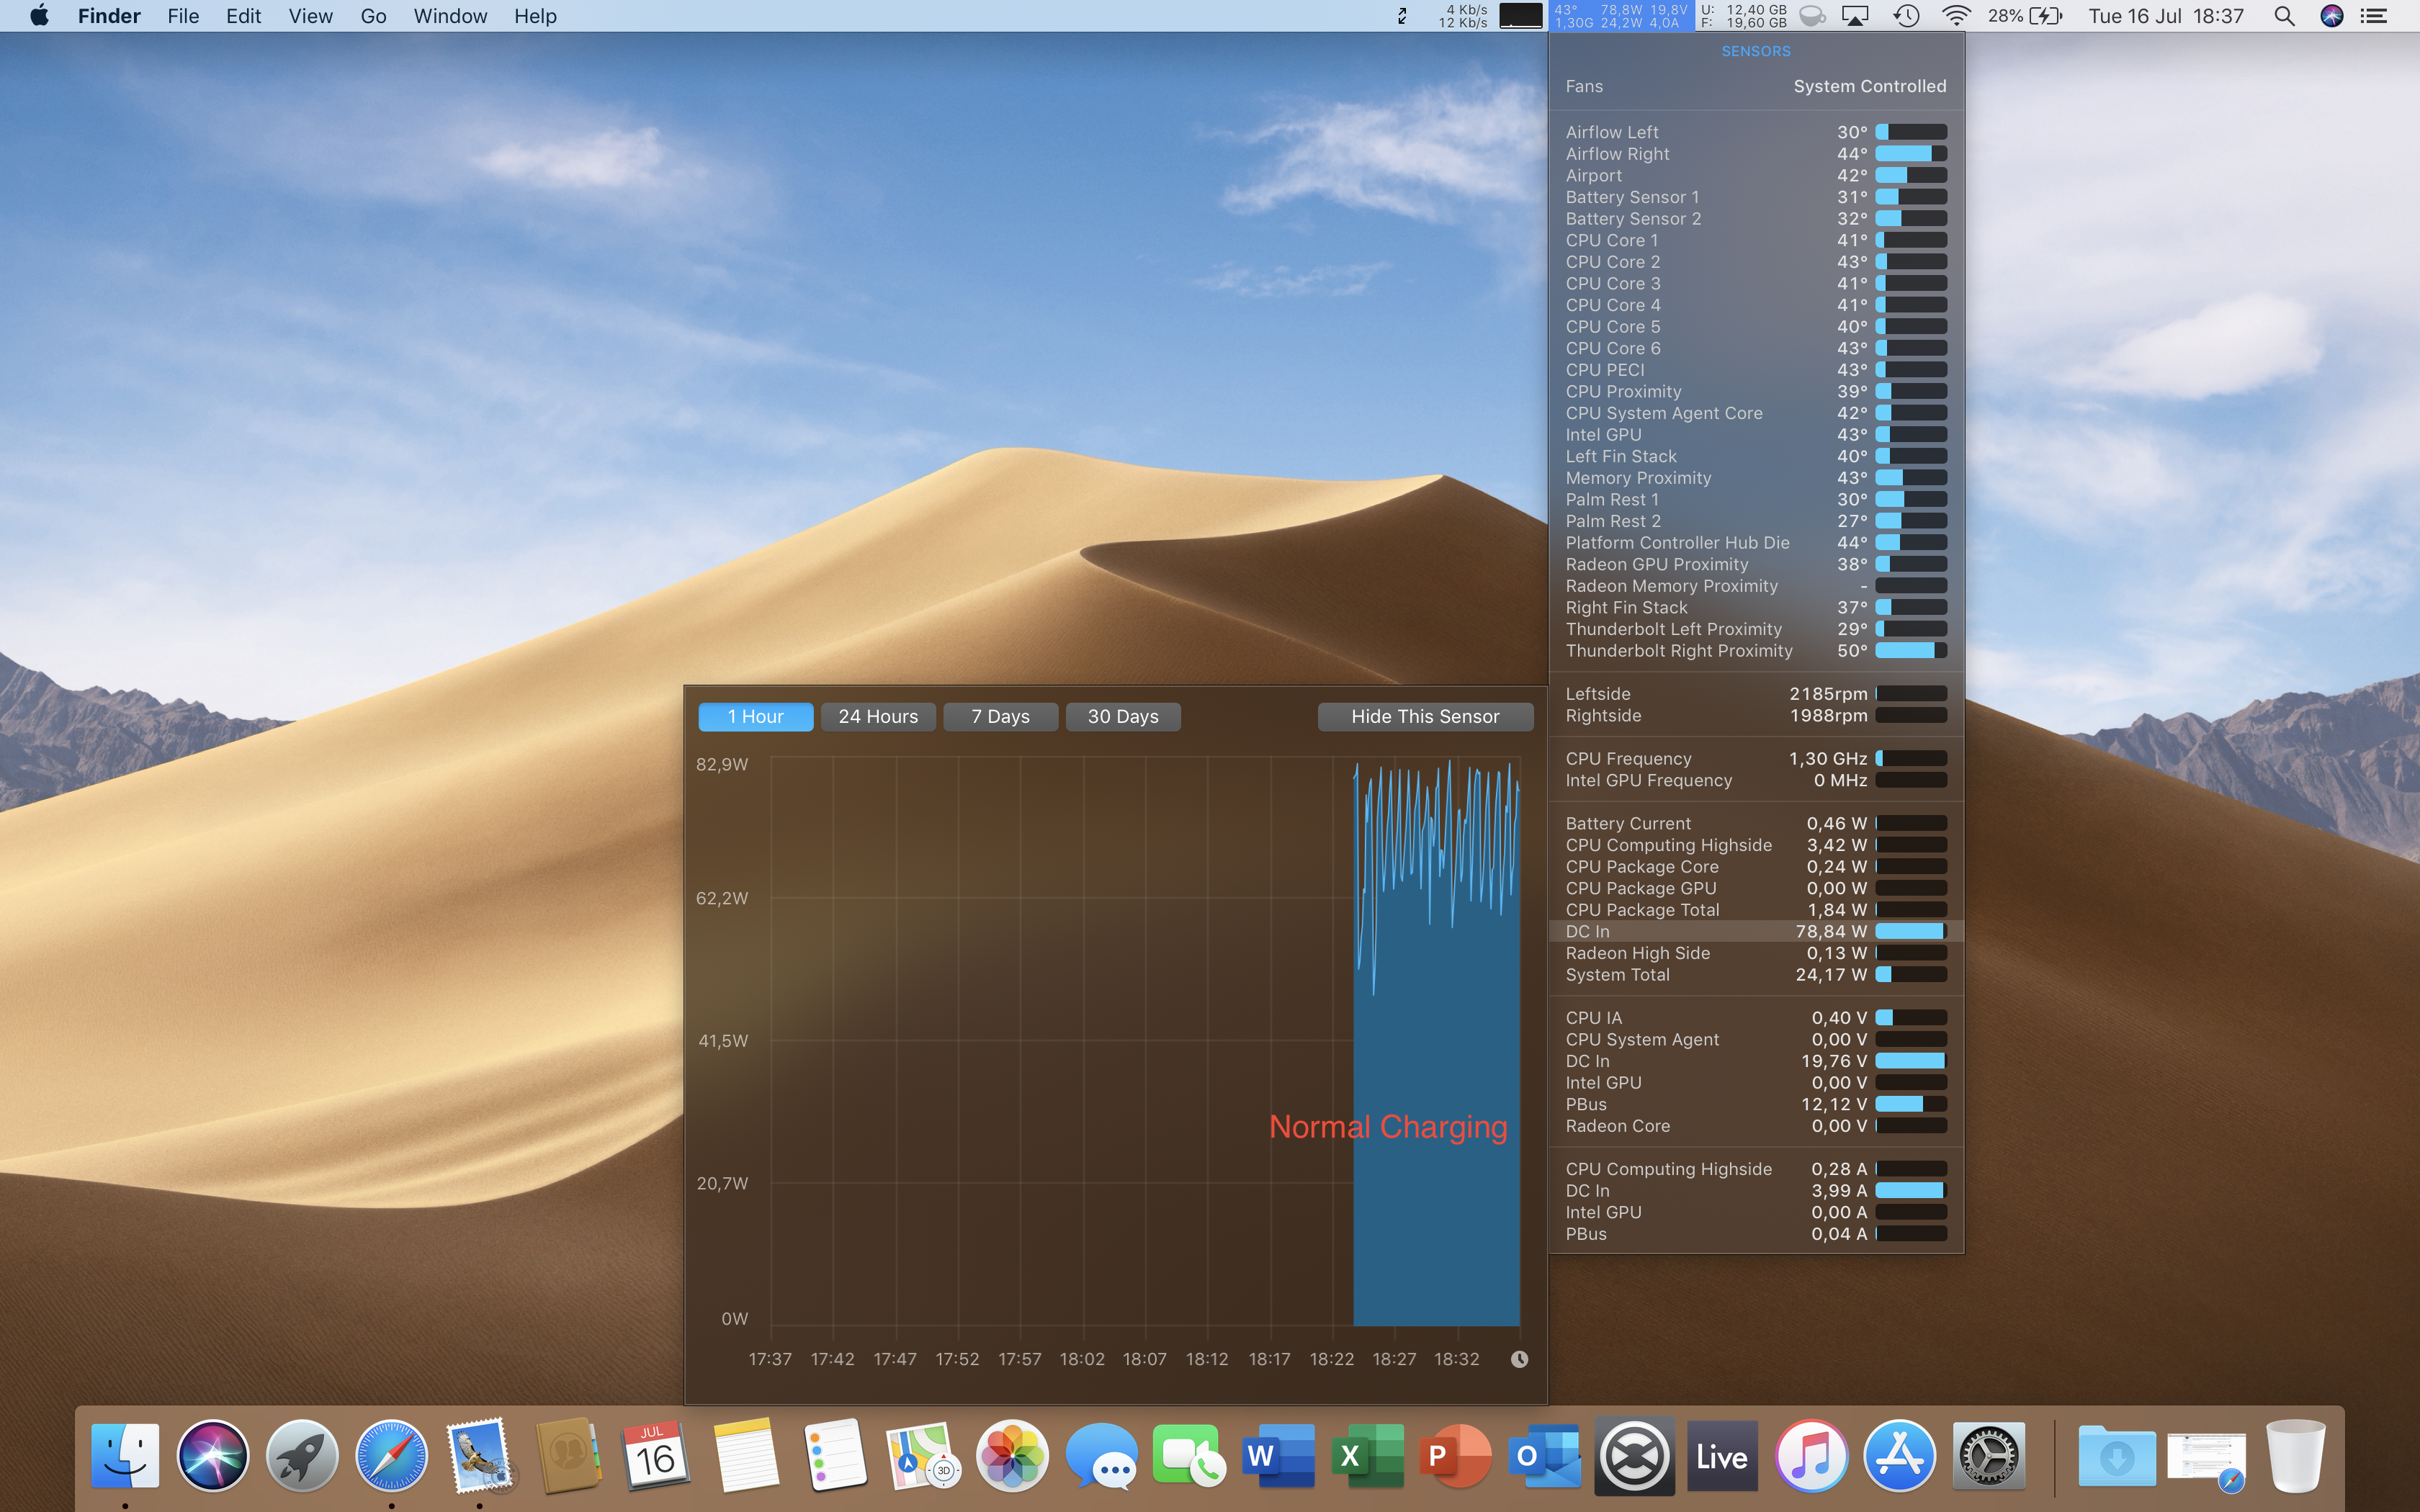Open battery 28% status menu

(2025, 16)
